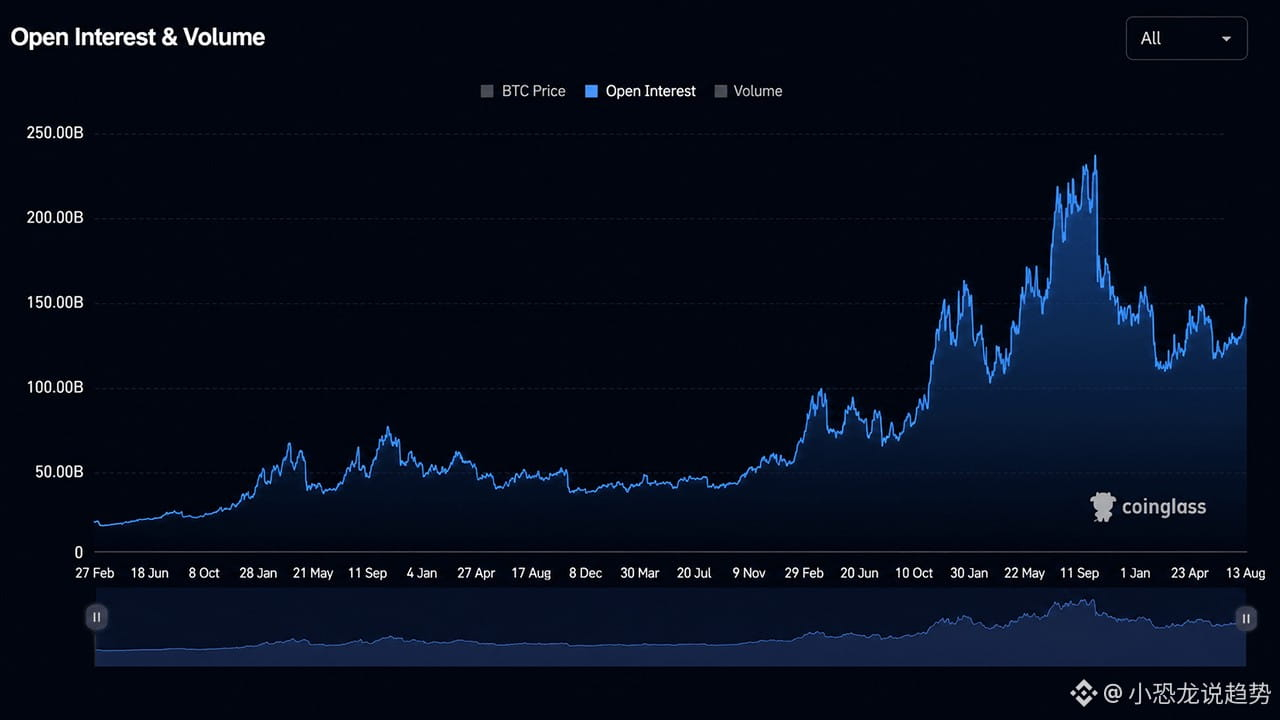Grab the right range slider handle
Screen dimensions: 1280x720
[1246, 619]
